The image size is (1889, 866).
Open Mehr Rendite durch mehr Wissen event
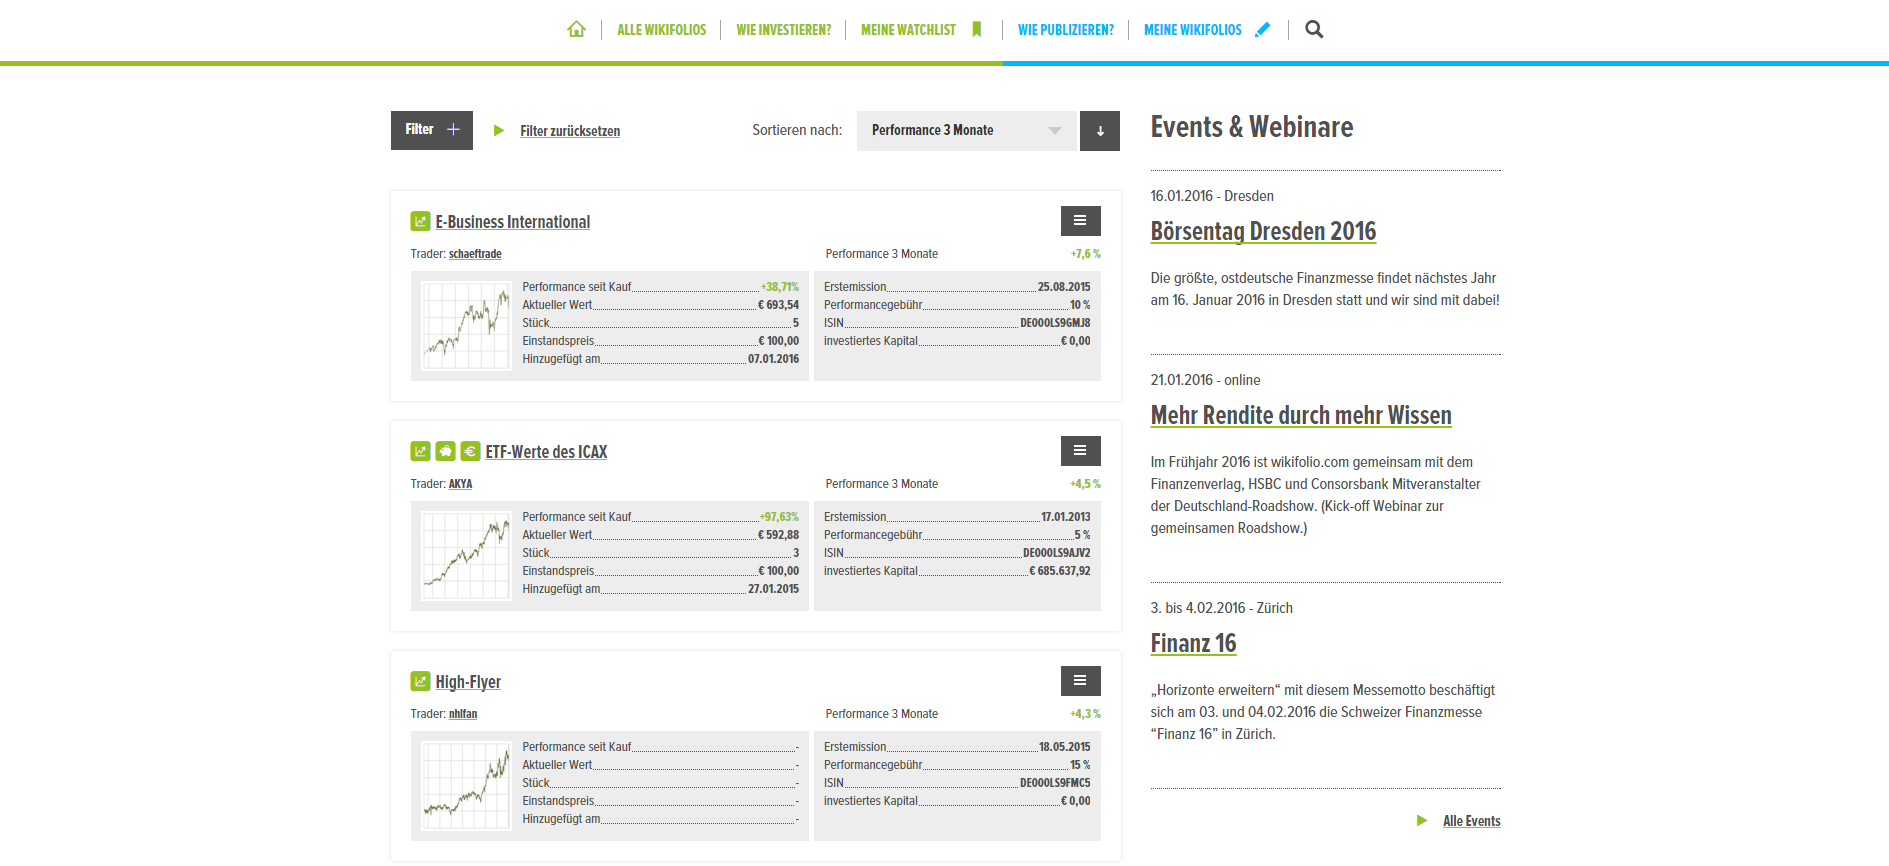click(1301, 415)
